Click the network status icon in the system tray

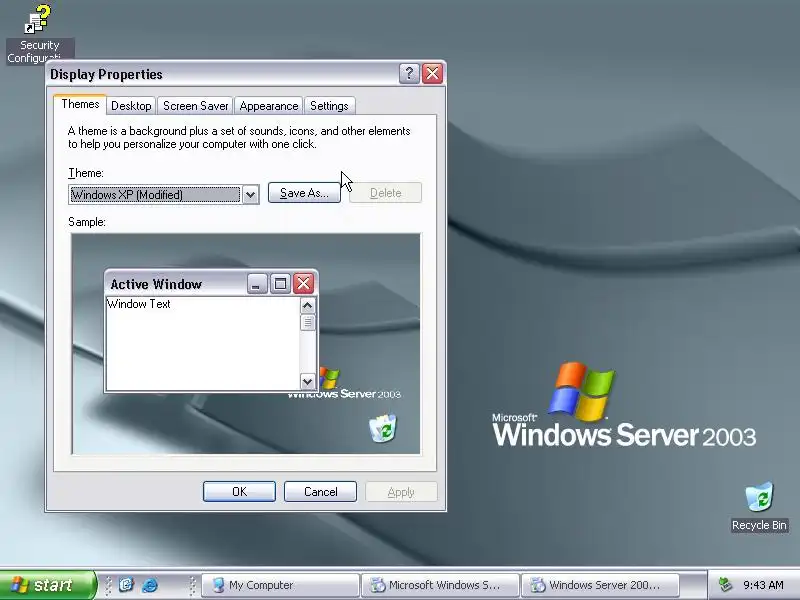point(724,585)
